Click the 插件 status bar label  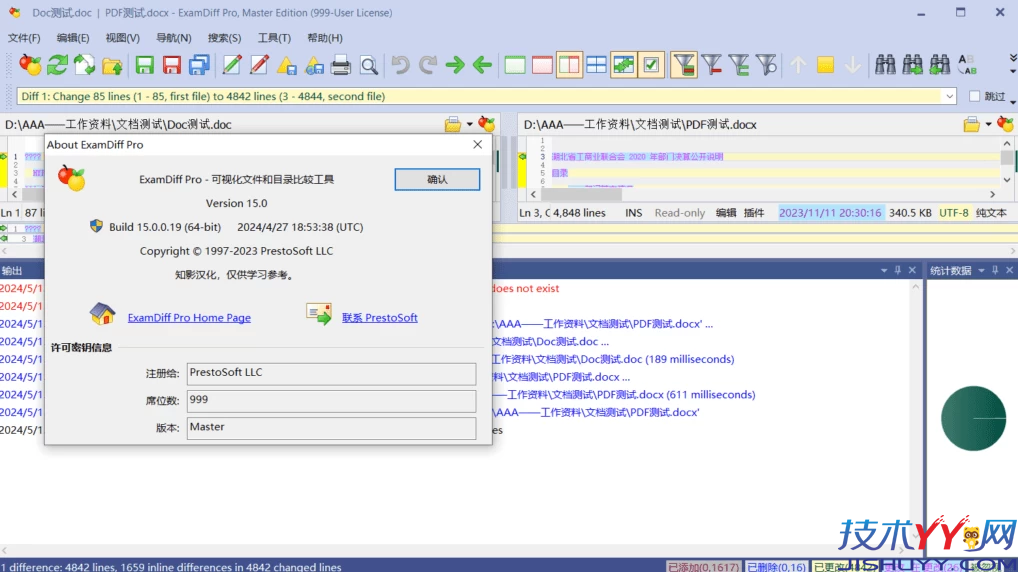[x=754, y=212]
